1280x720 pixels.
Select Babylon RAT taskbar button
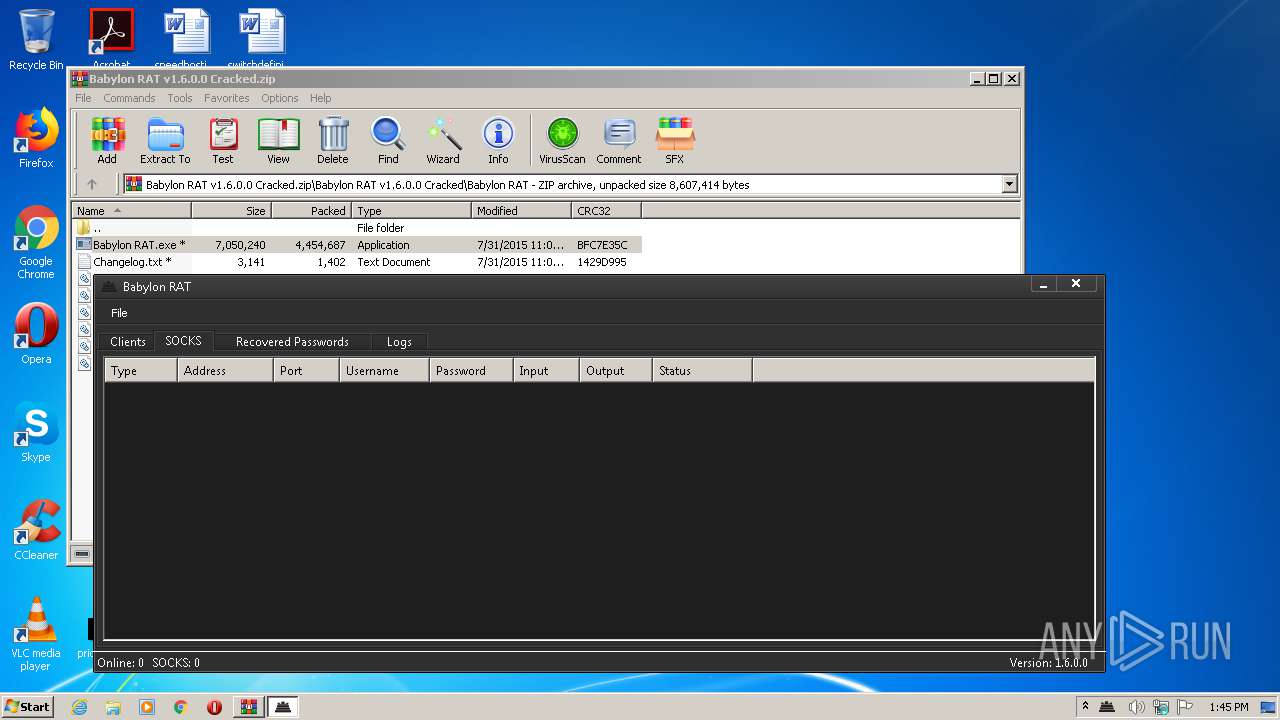[x=283, y=707]
